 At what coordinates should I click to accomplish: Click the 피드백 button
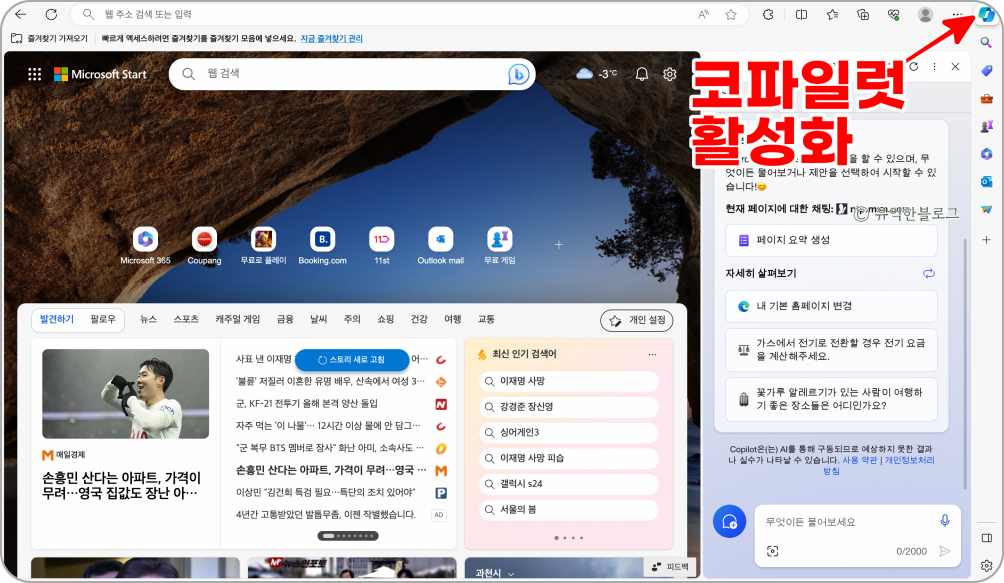pos(670,566)
